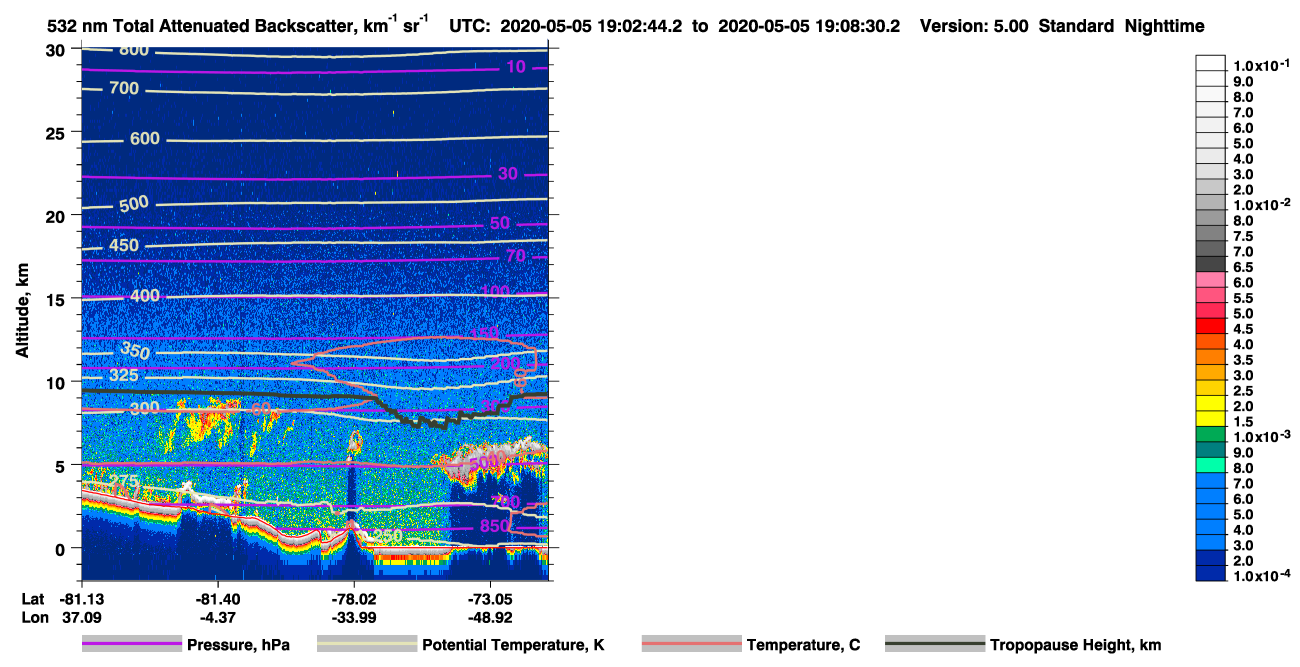The height and width of the screenshot is (667, 1300).
Task: Click the 400 potential temperature contour label
Action: pyautogui.click(x=145, y=296)
